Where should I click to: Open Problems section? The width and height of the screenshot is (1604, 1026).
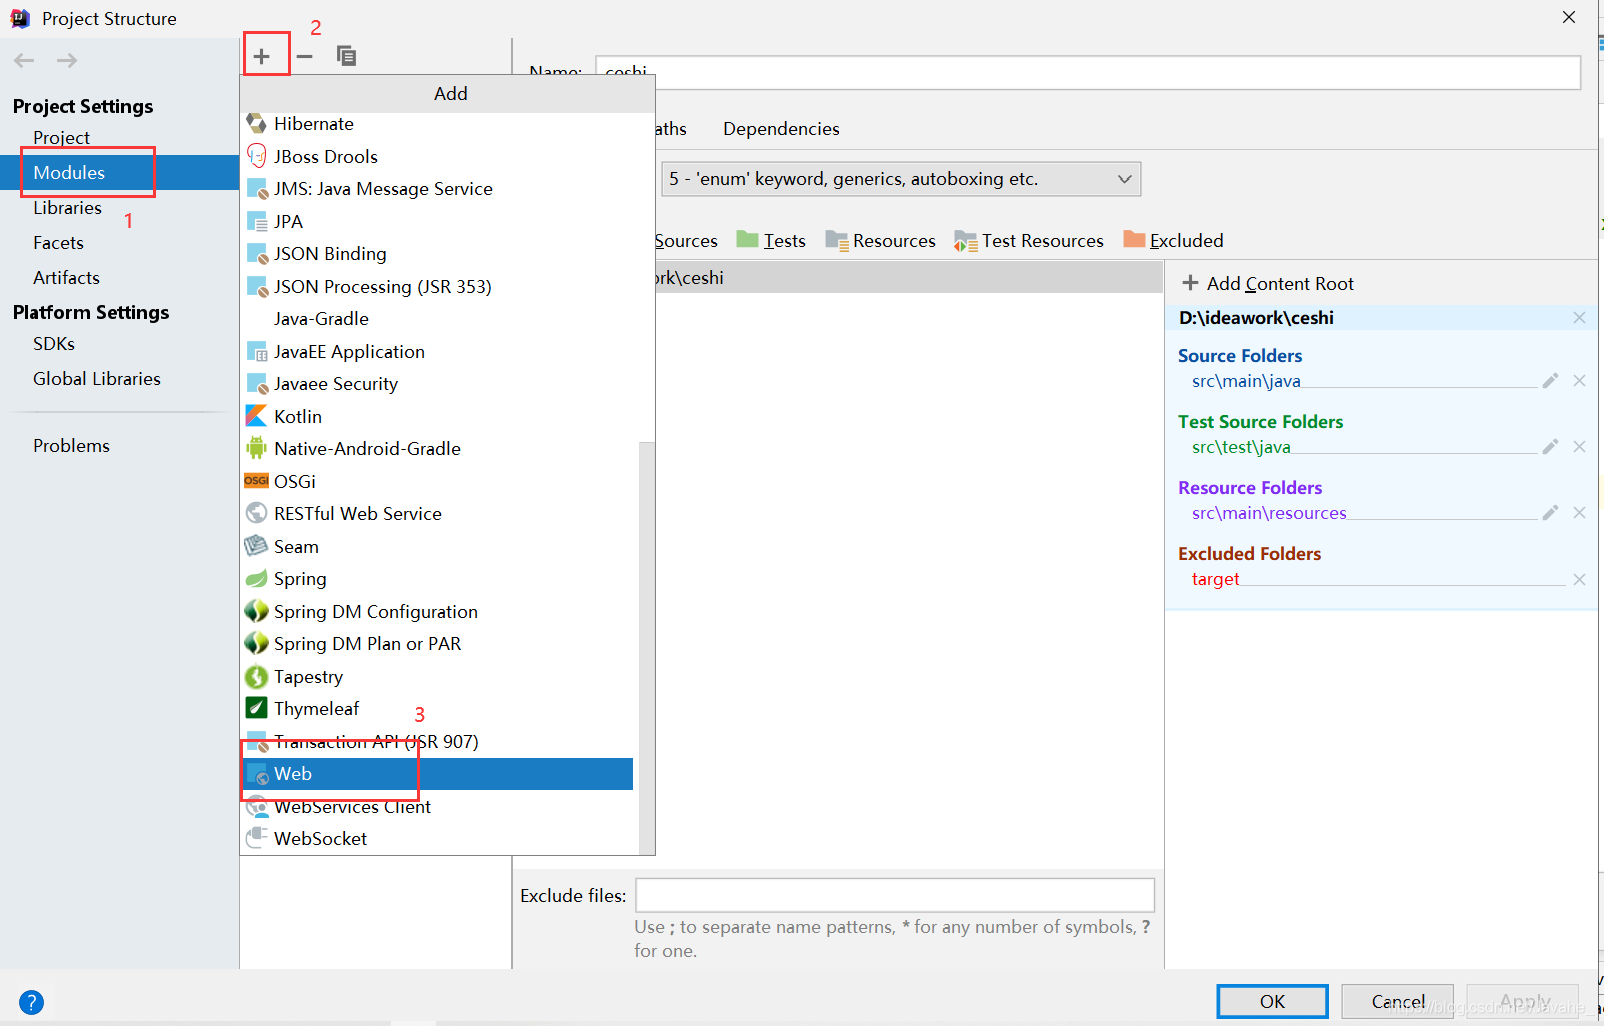[x=71, y=446]
